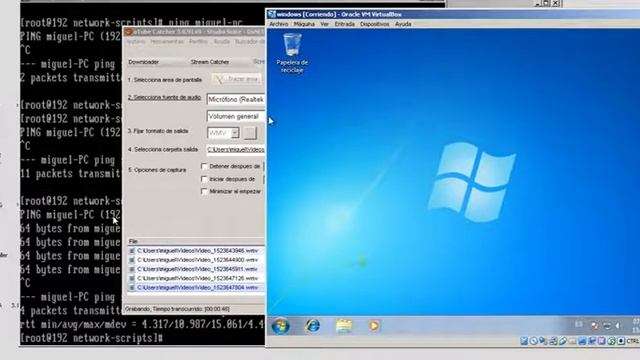Open the WMV output format dropdown
The width and height of the screenshot is (640, 360).
tap(235, 133)
